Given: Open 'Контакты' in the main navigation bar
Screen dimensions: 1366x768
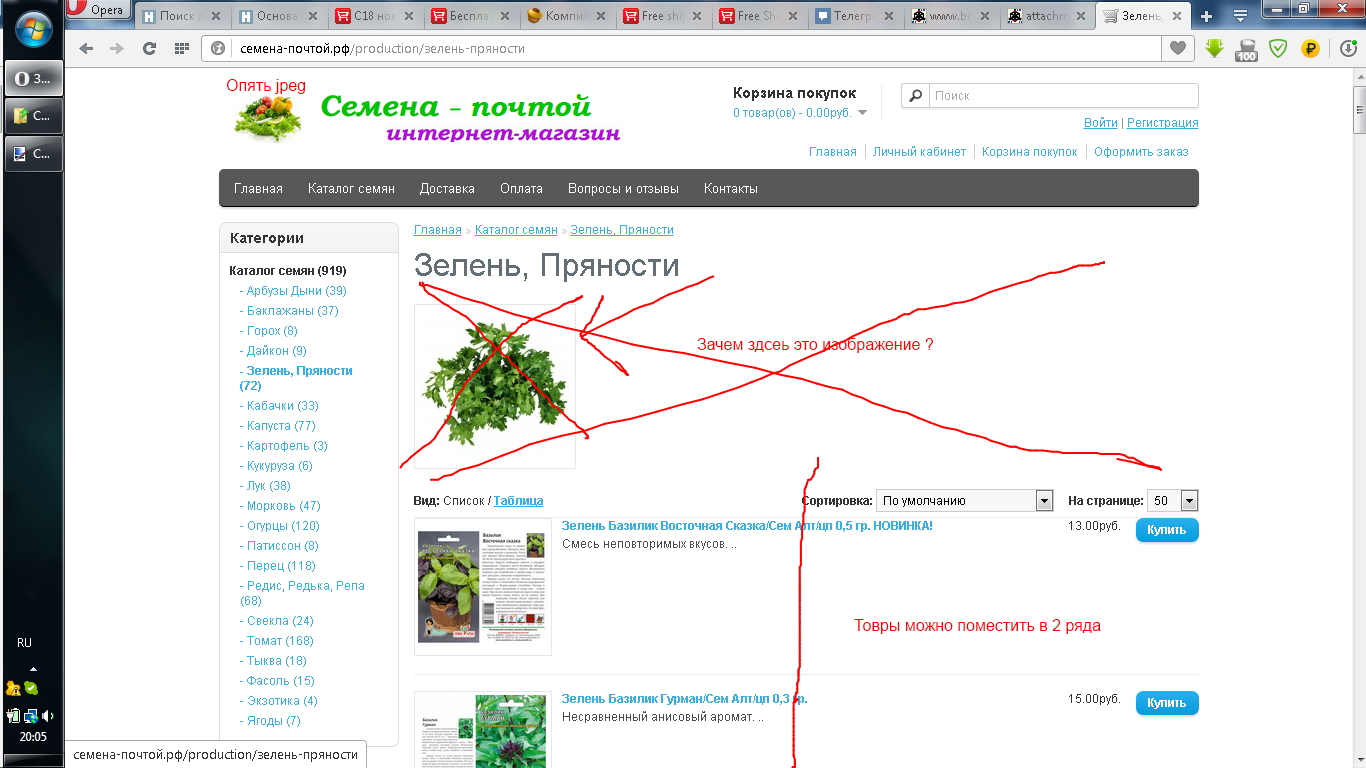Looking at the screenshot, I should click(730, 189).
